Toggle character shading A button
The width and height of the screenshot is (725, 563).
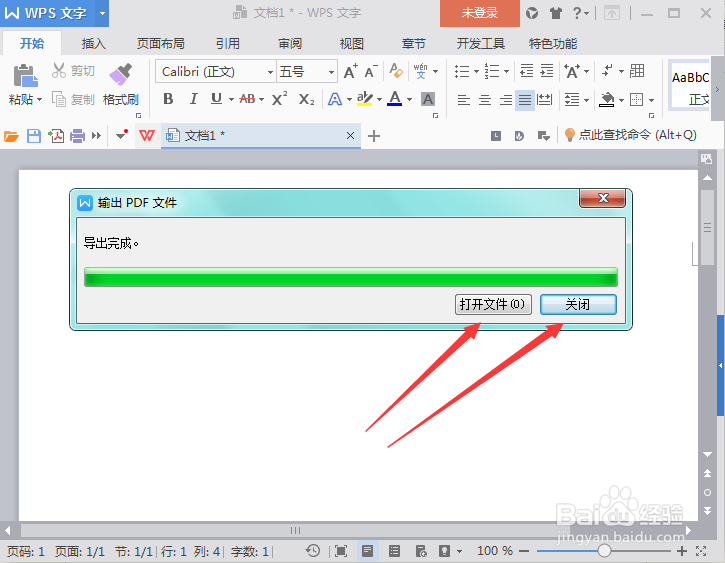(428, 99)
